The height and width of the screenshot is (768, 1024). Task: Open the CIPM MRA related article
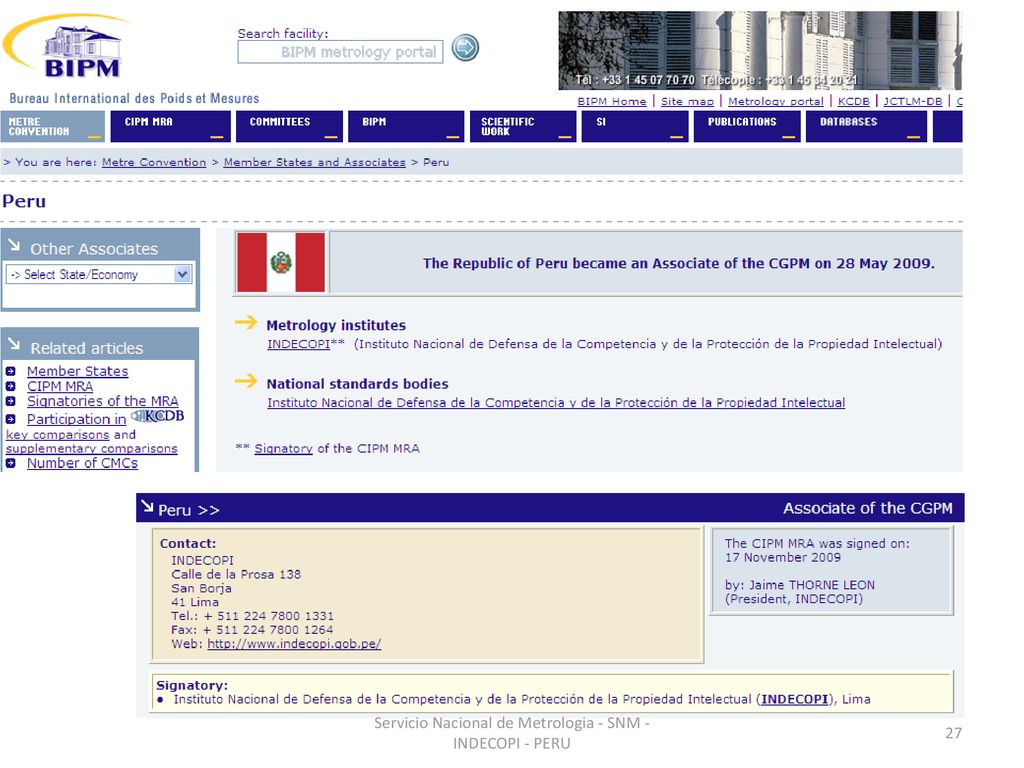60,386
